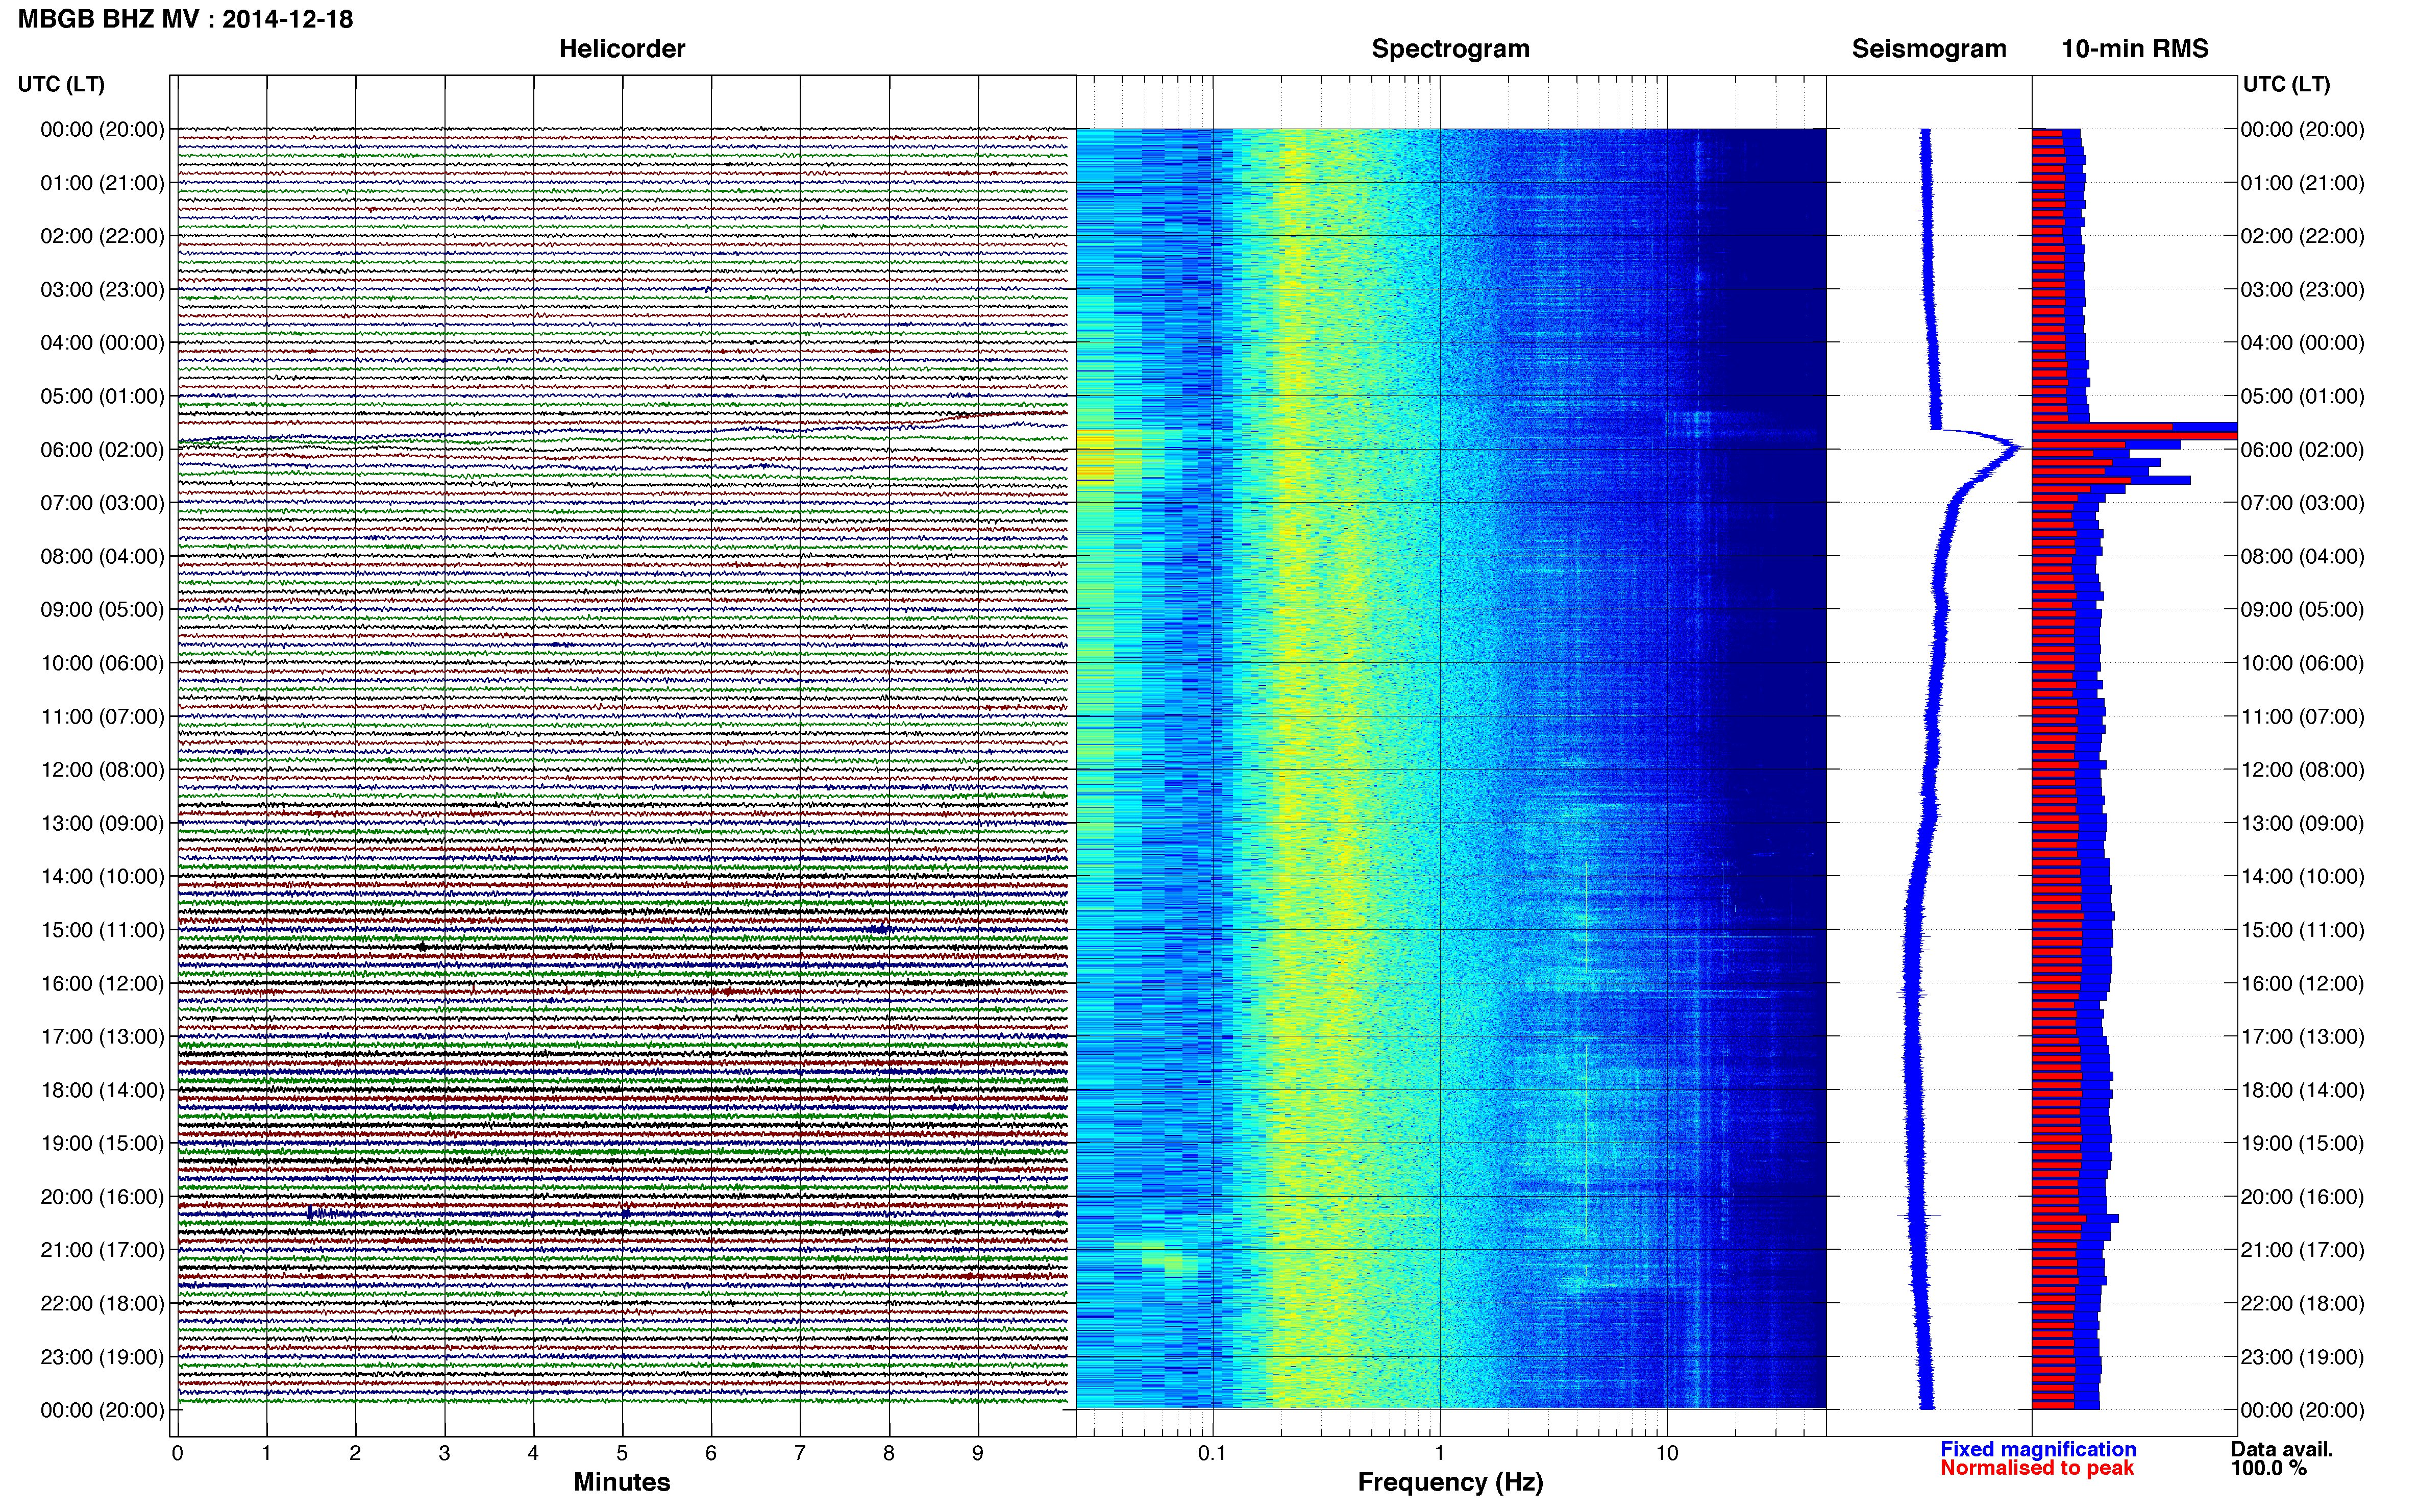Select the Frequency (Hz) axis label
Screen dimensions: 2419x1512
click(x=1450, y=1482)
